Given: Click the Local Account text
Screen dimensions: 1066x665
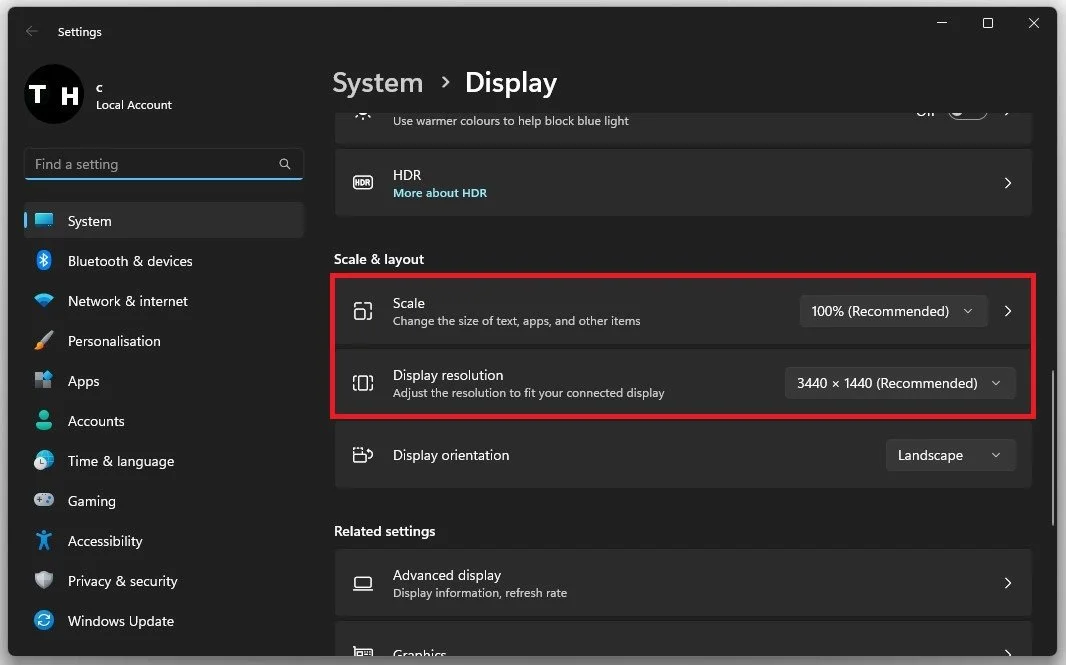Looking at the screenshot, I should point(133,105).
